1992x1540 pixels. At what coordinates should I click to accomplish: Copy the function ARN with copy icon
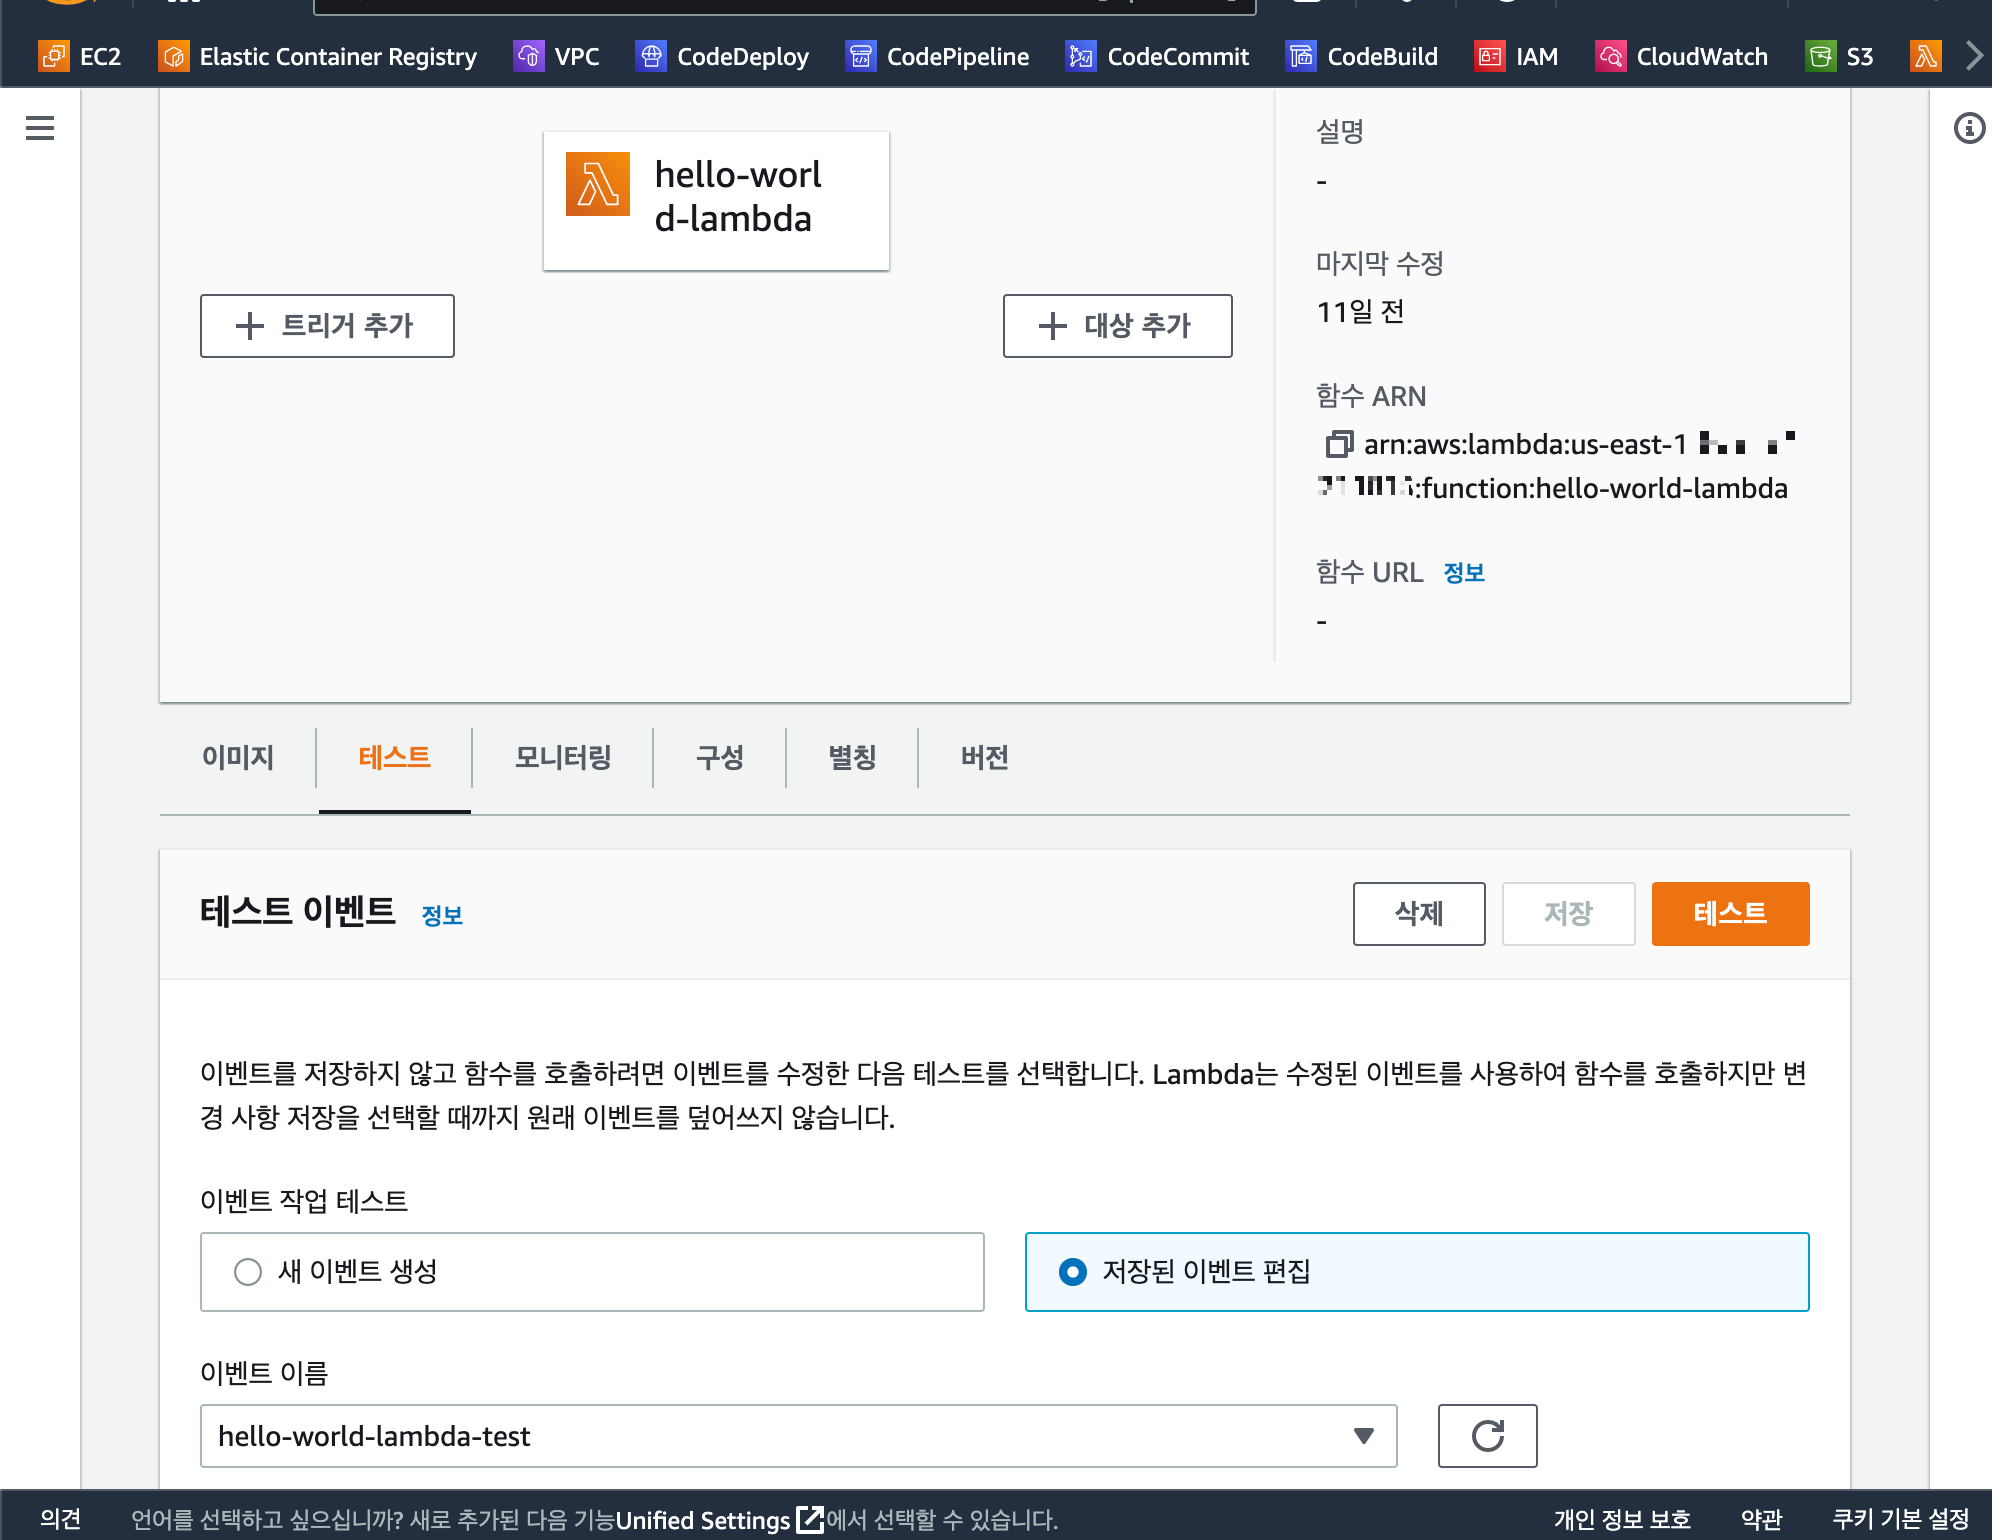pos(1338,443)
